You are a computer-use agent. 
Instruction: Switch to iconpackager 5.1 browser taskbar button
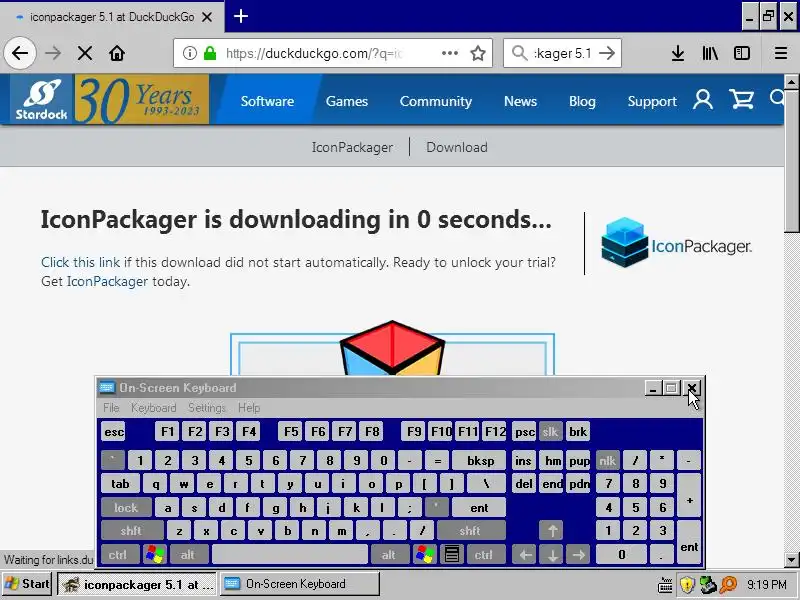pyautogui.click(x=137, y=584)
